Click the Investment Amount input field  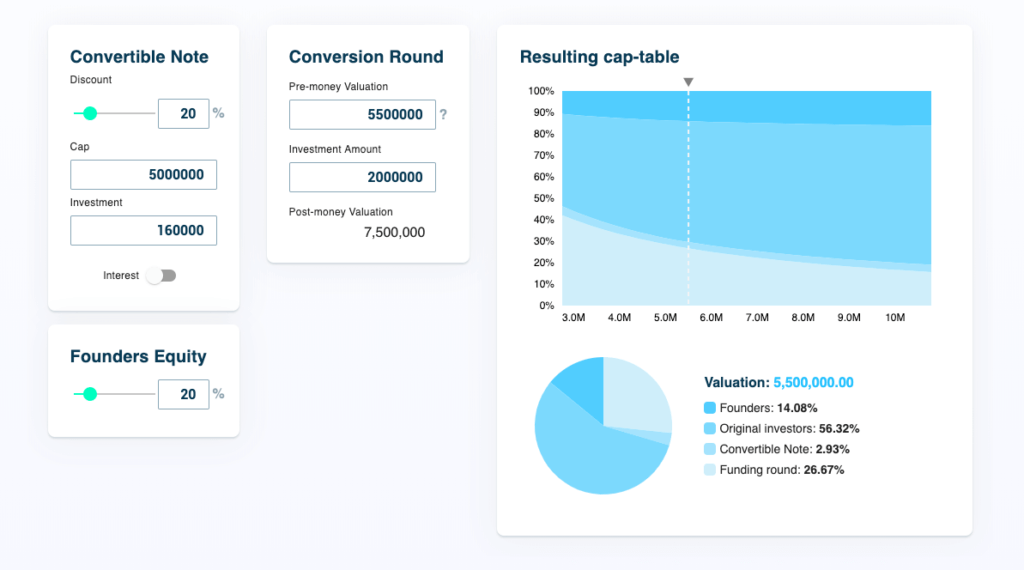[362, 177]
